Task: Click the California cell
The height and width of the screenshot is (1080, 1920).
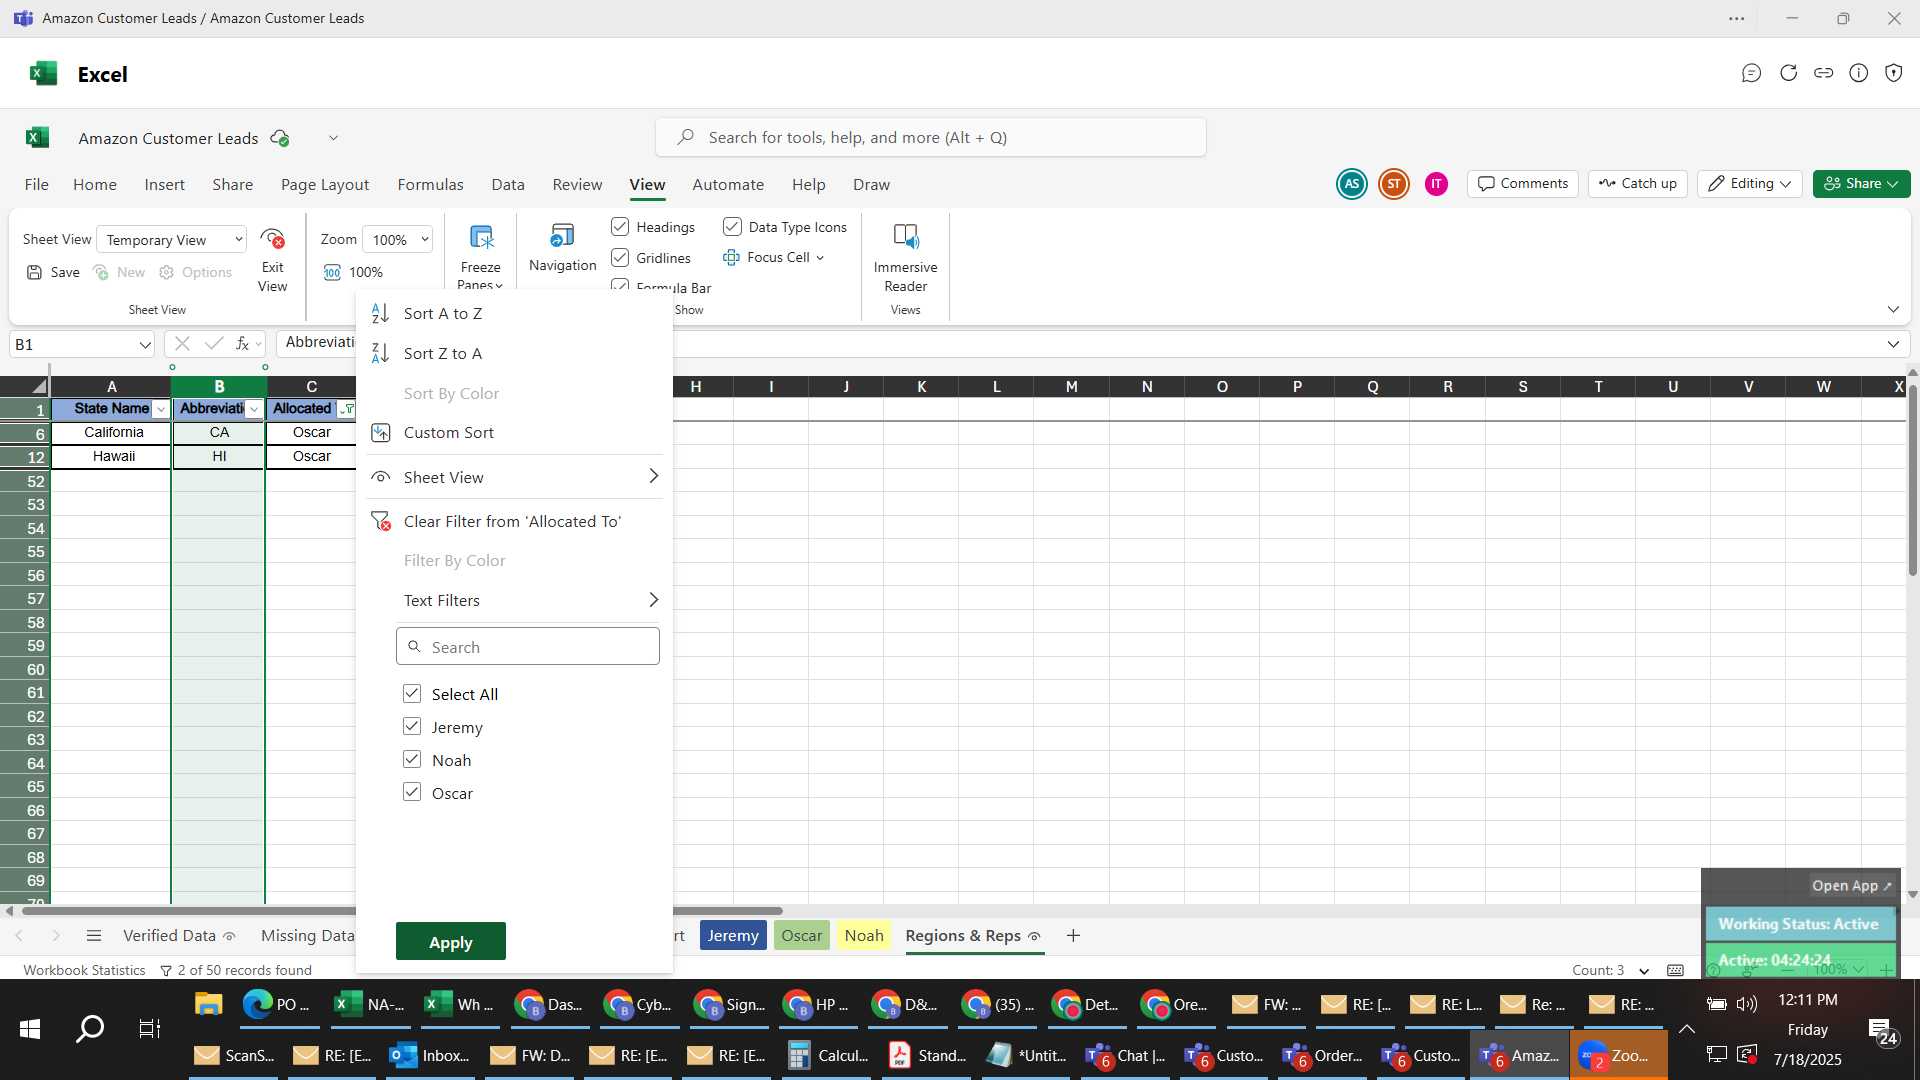Action: (x=112, y=432)
